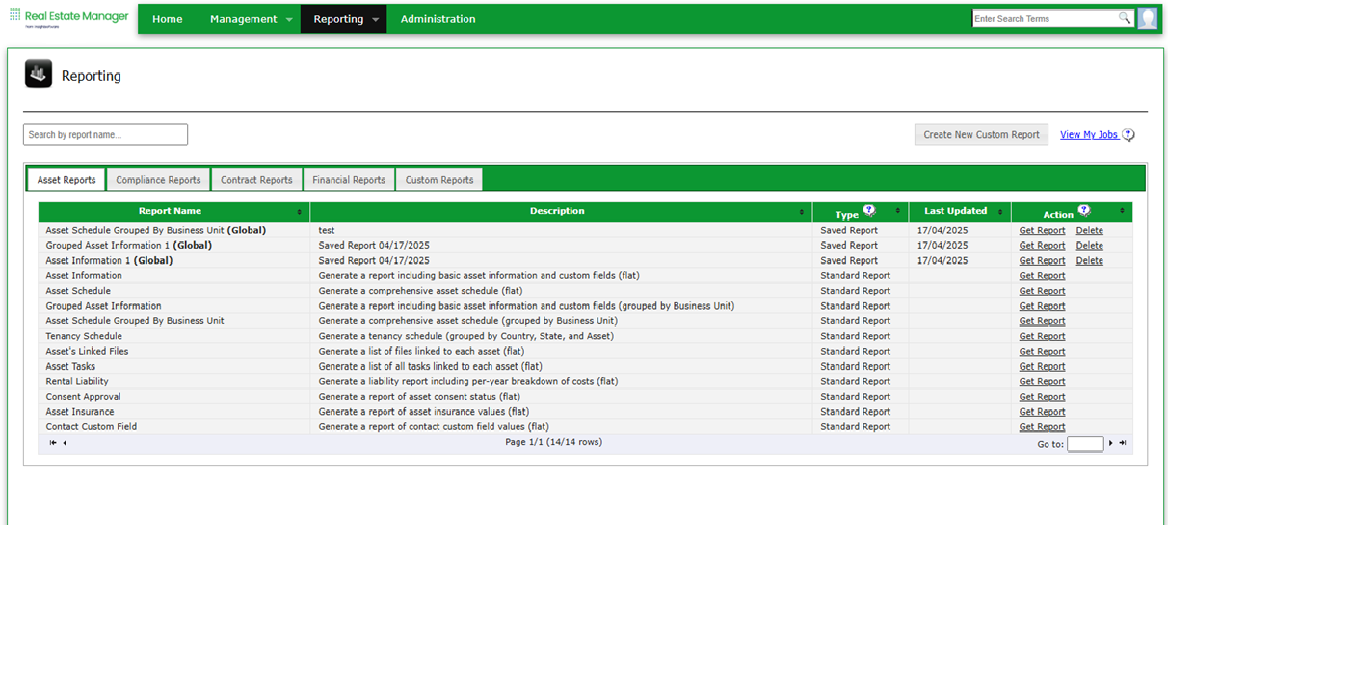Switch to Contract Reports tab
1364x688 pixels.
tap(257, 180)
